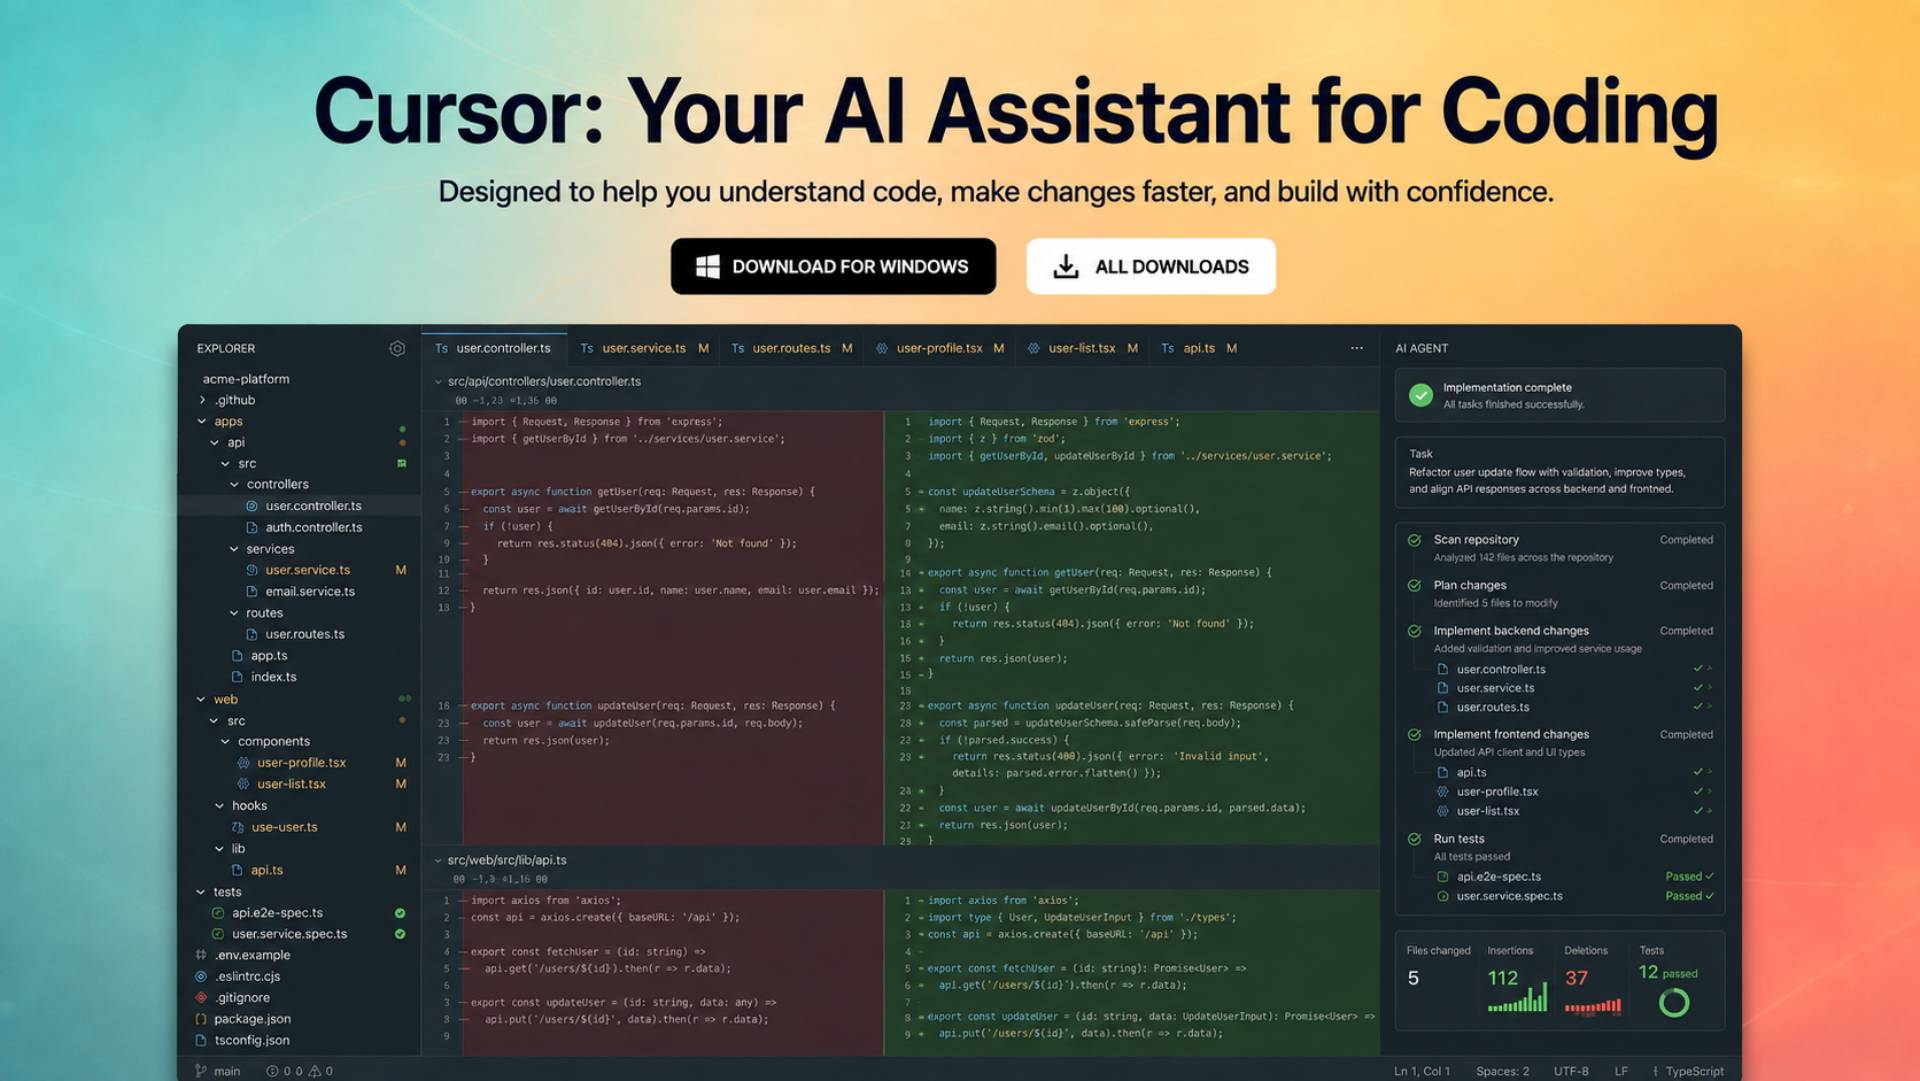The height and width of the screenshot is (1081, 1920).
Task: Switch to the user-list.tsx tab
Action: click(1081, 348)
